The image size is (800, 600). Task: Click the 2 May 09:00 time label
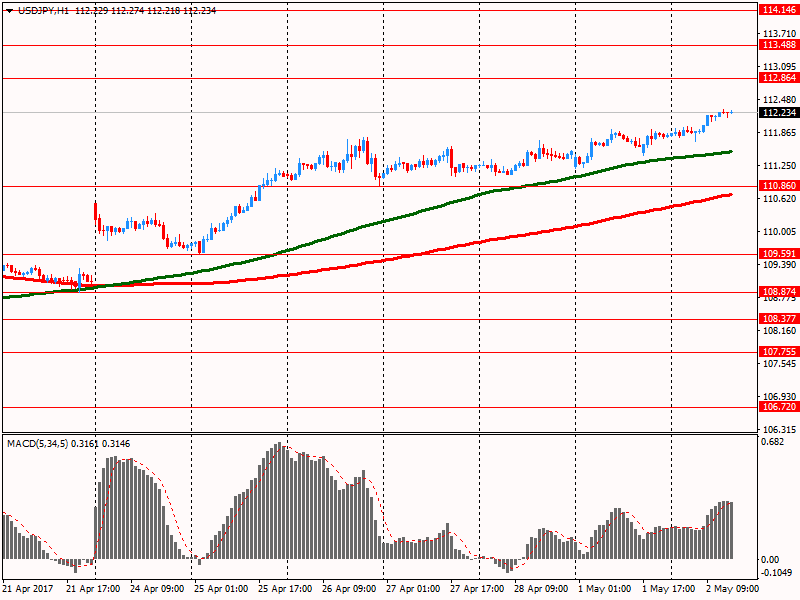(733, 589)
